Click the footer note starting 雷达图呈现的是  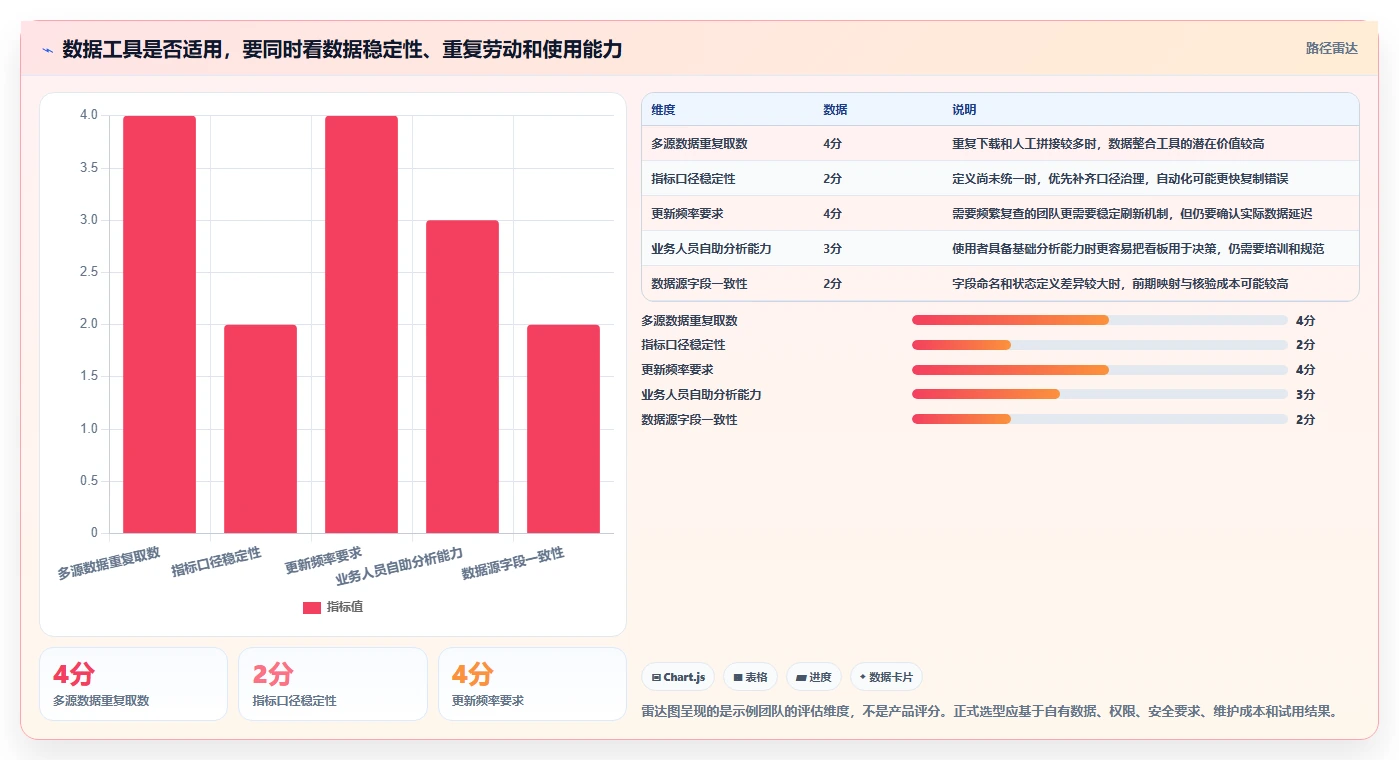989,712
